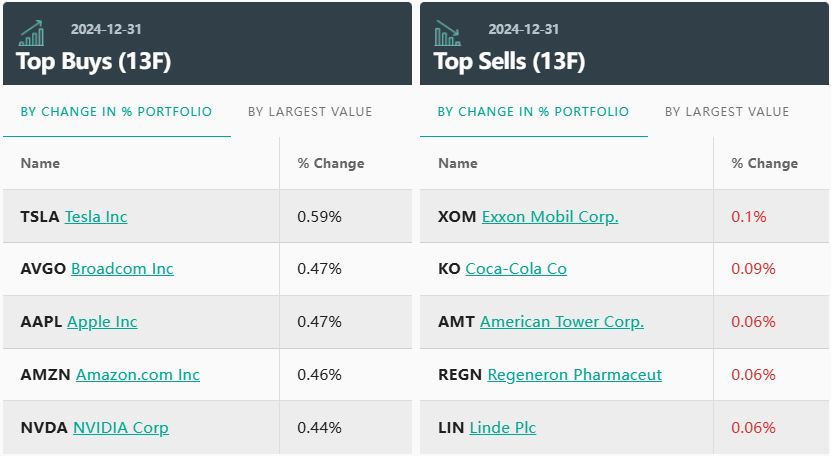The image size is (831, 456).
Task: Open the Linde Plc link
Action: pos(503,428)
